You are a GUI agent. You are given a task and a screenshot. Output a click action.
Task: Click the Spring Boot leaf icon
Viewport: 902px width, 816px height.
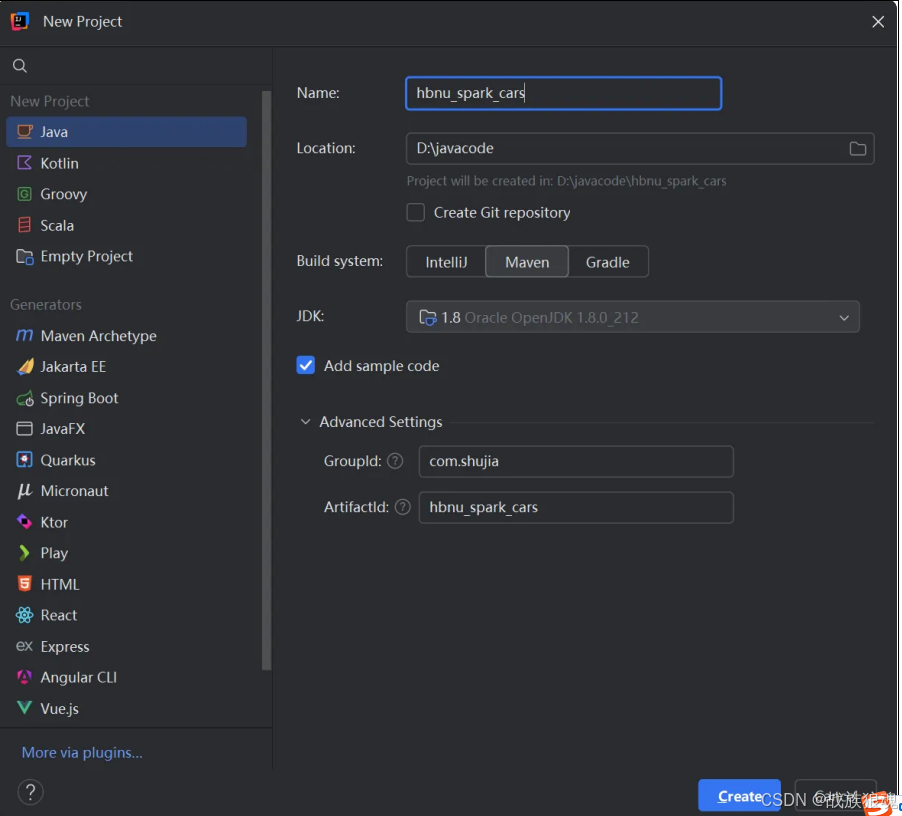[25, 398]
